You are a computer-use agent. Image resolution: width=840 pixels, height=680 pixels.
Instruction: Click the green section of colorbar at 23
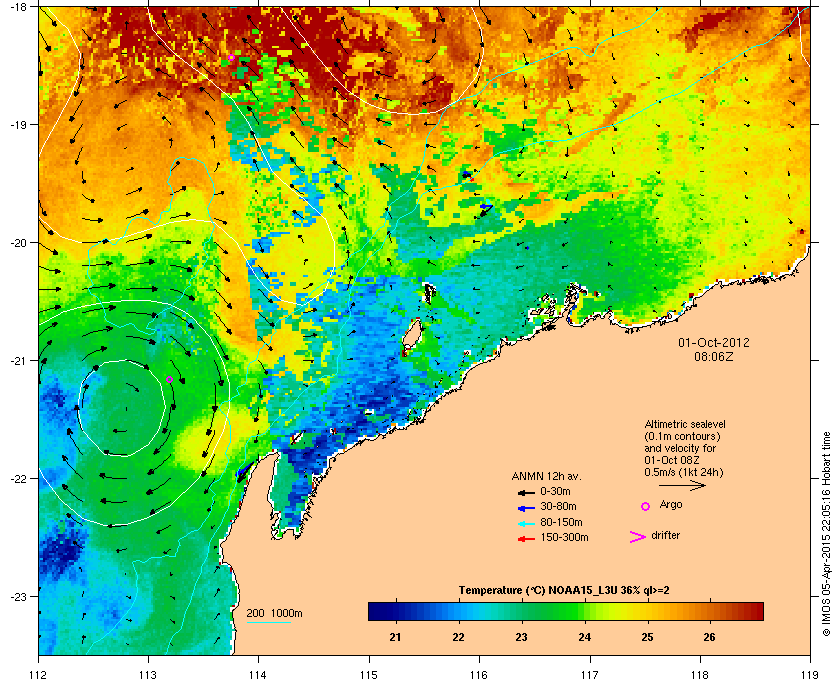coord(522,611)
